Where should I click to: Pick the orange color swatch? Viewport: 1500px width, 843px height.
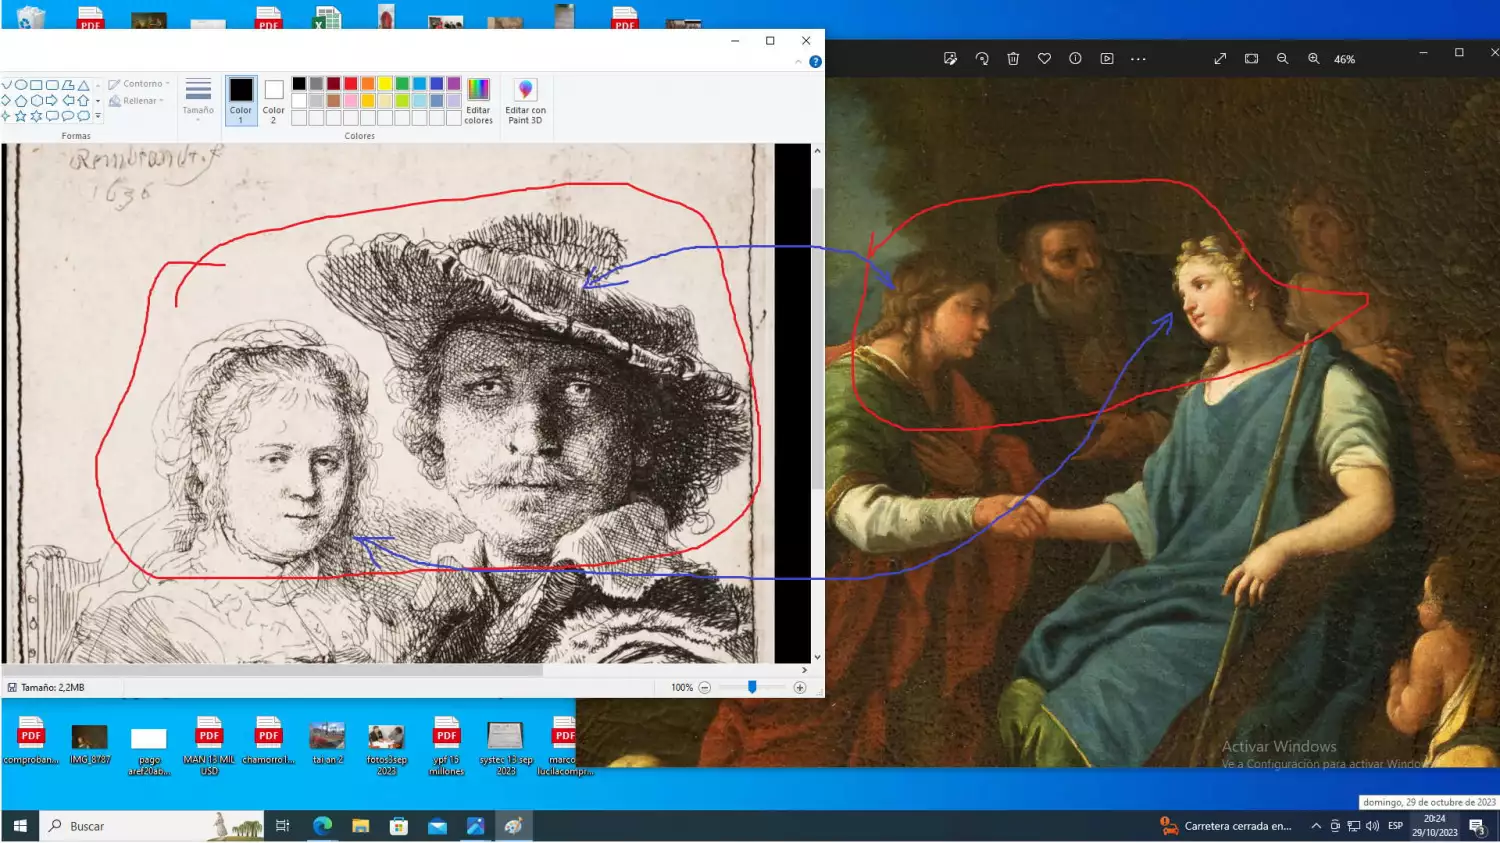tap(368, 84)
